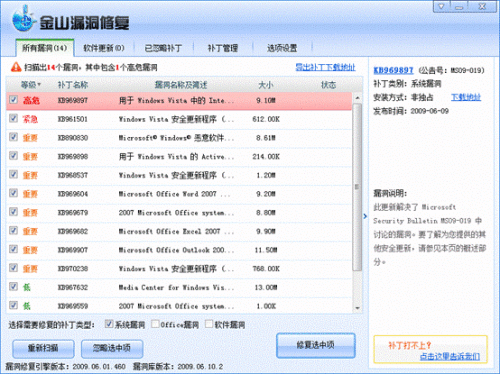The image size is (500, 374).
Task: Click the 重新扫描 button
Action: coord(43,348)
